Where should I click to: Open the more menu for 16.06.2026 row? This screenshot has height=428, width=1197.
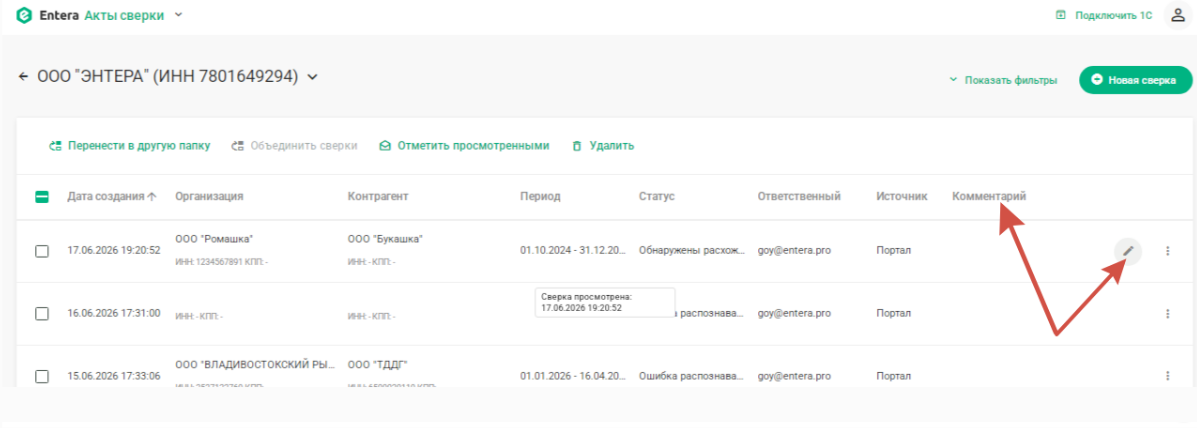pos(1167,313)
